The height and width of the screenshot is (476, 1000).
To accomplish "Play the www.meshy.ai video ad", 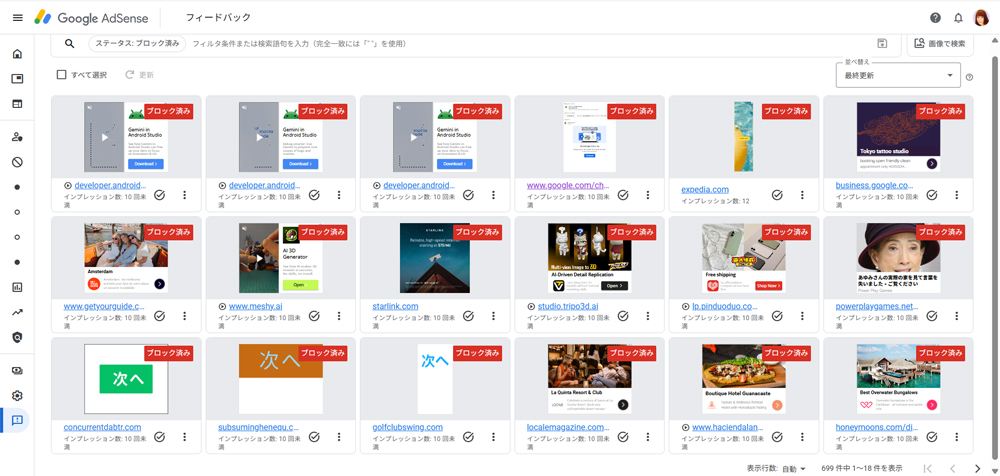I will point(258,259).
